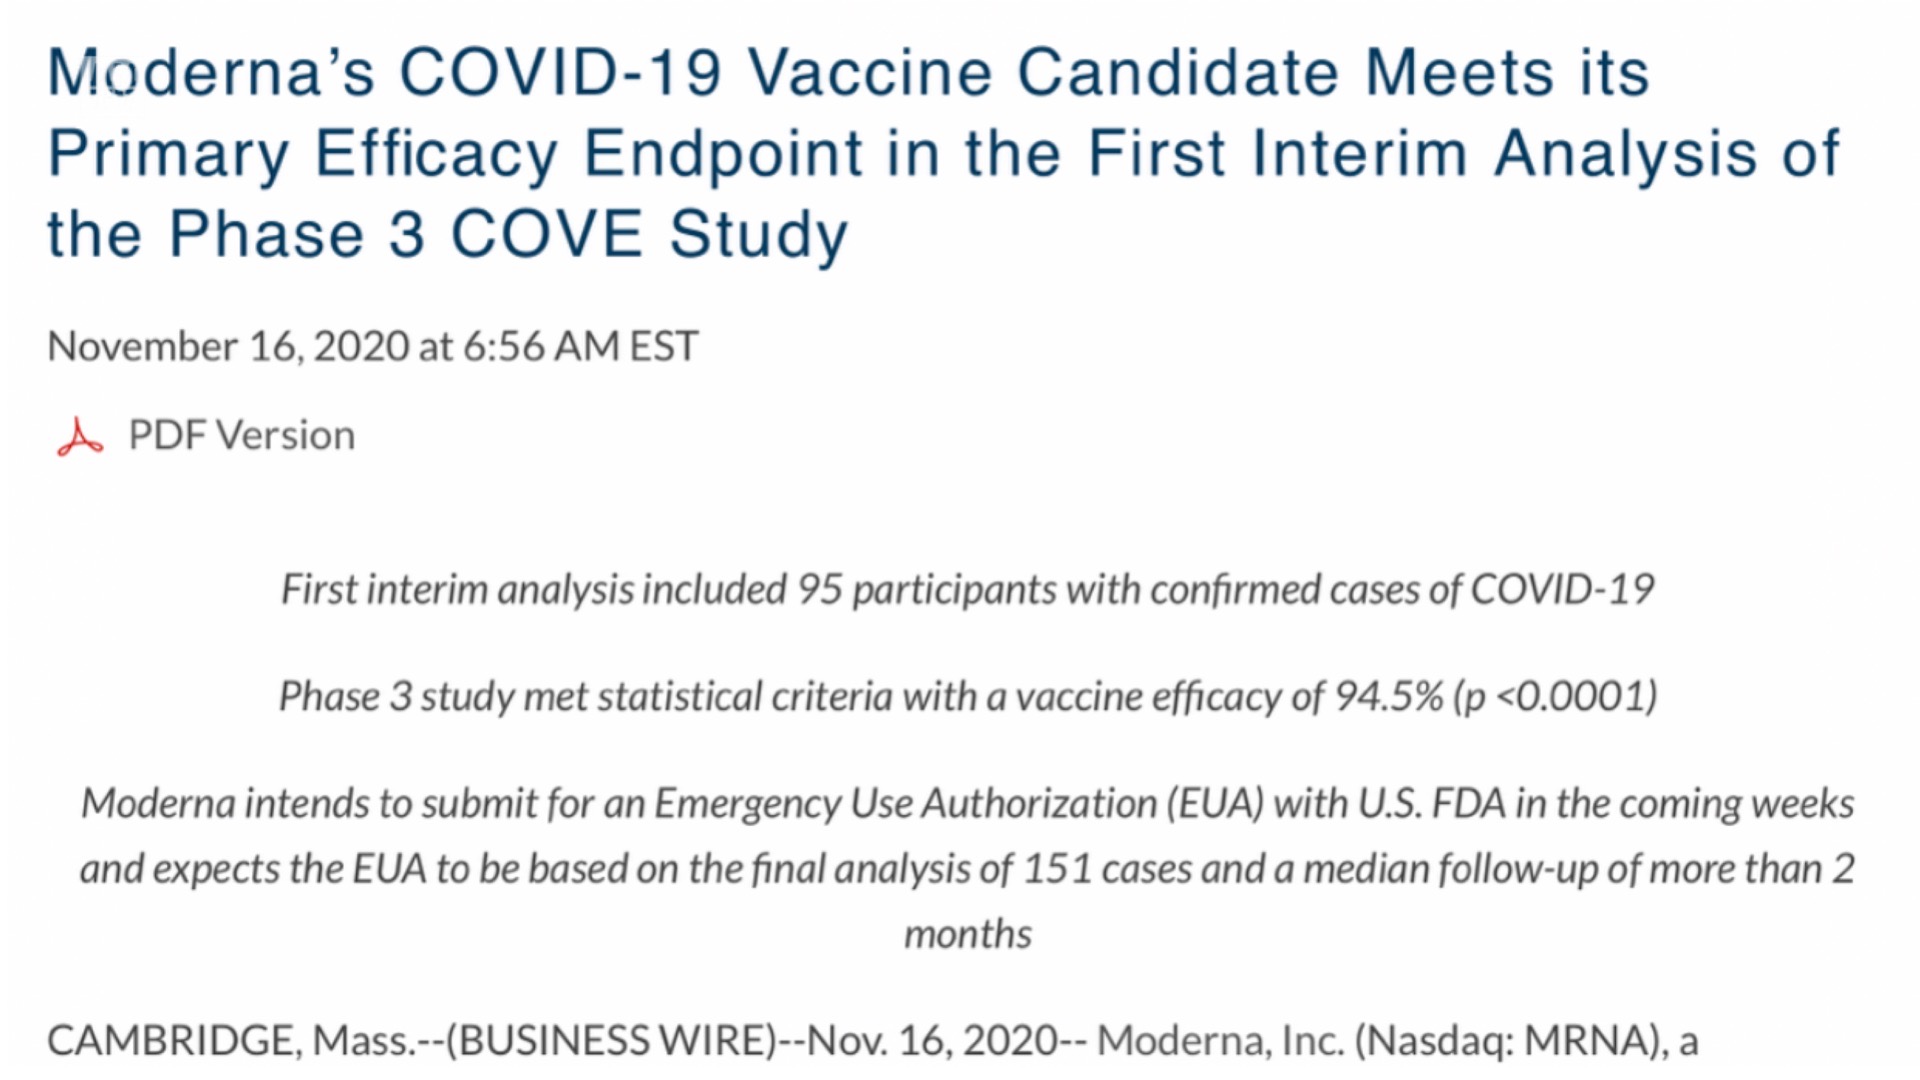Click the word 'months' ending the summary
Viewport: 1920px width, 1080px height.
[967, 934]
